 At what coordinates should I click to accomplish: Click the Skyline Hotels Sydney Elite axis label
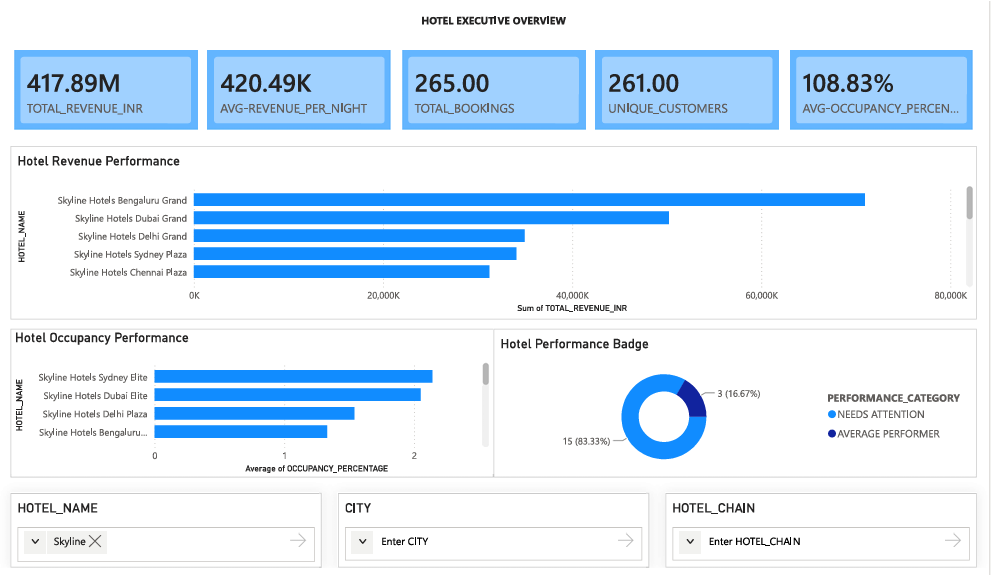93,377
